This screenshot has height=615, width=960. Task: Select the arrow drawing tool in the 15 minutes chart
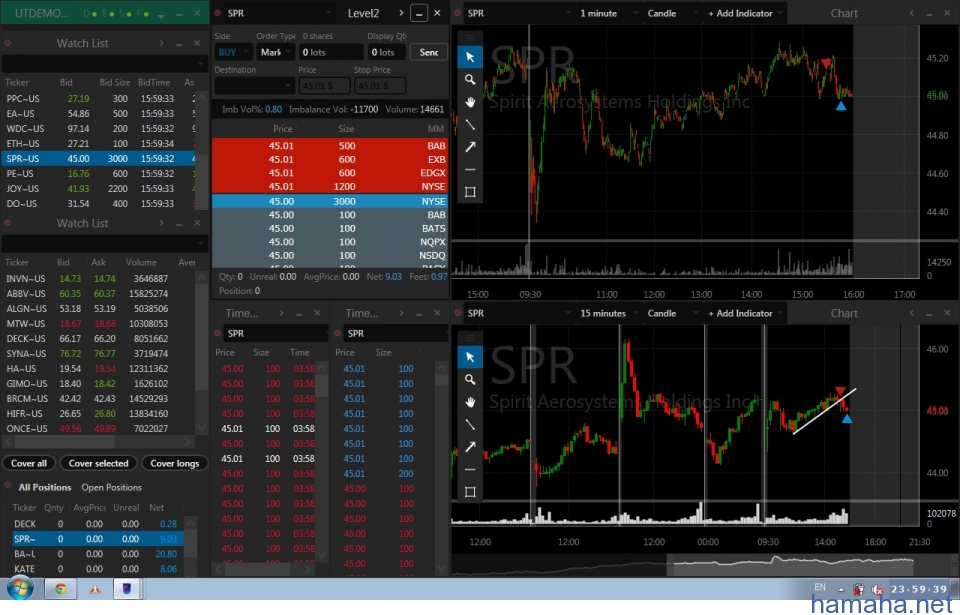[x=470, y=447]
